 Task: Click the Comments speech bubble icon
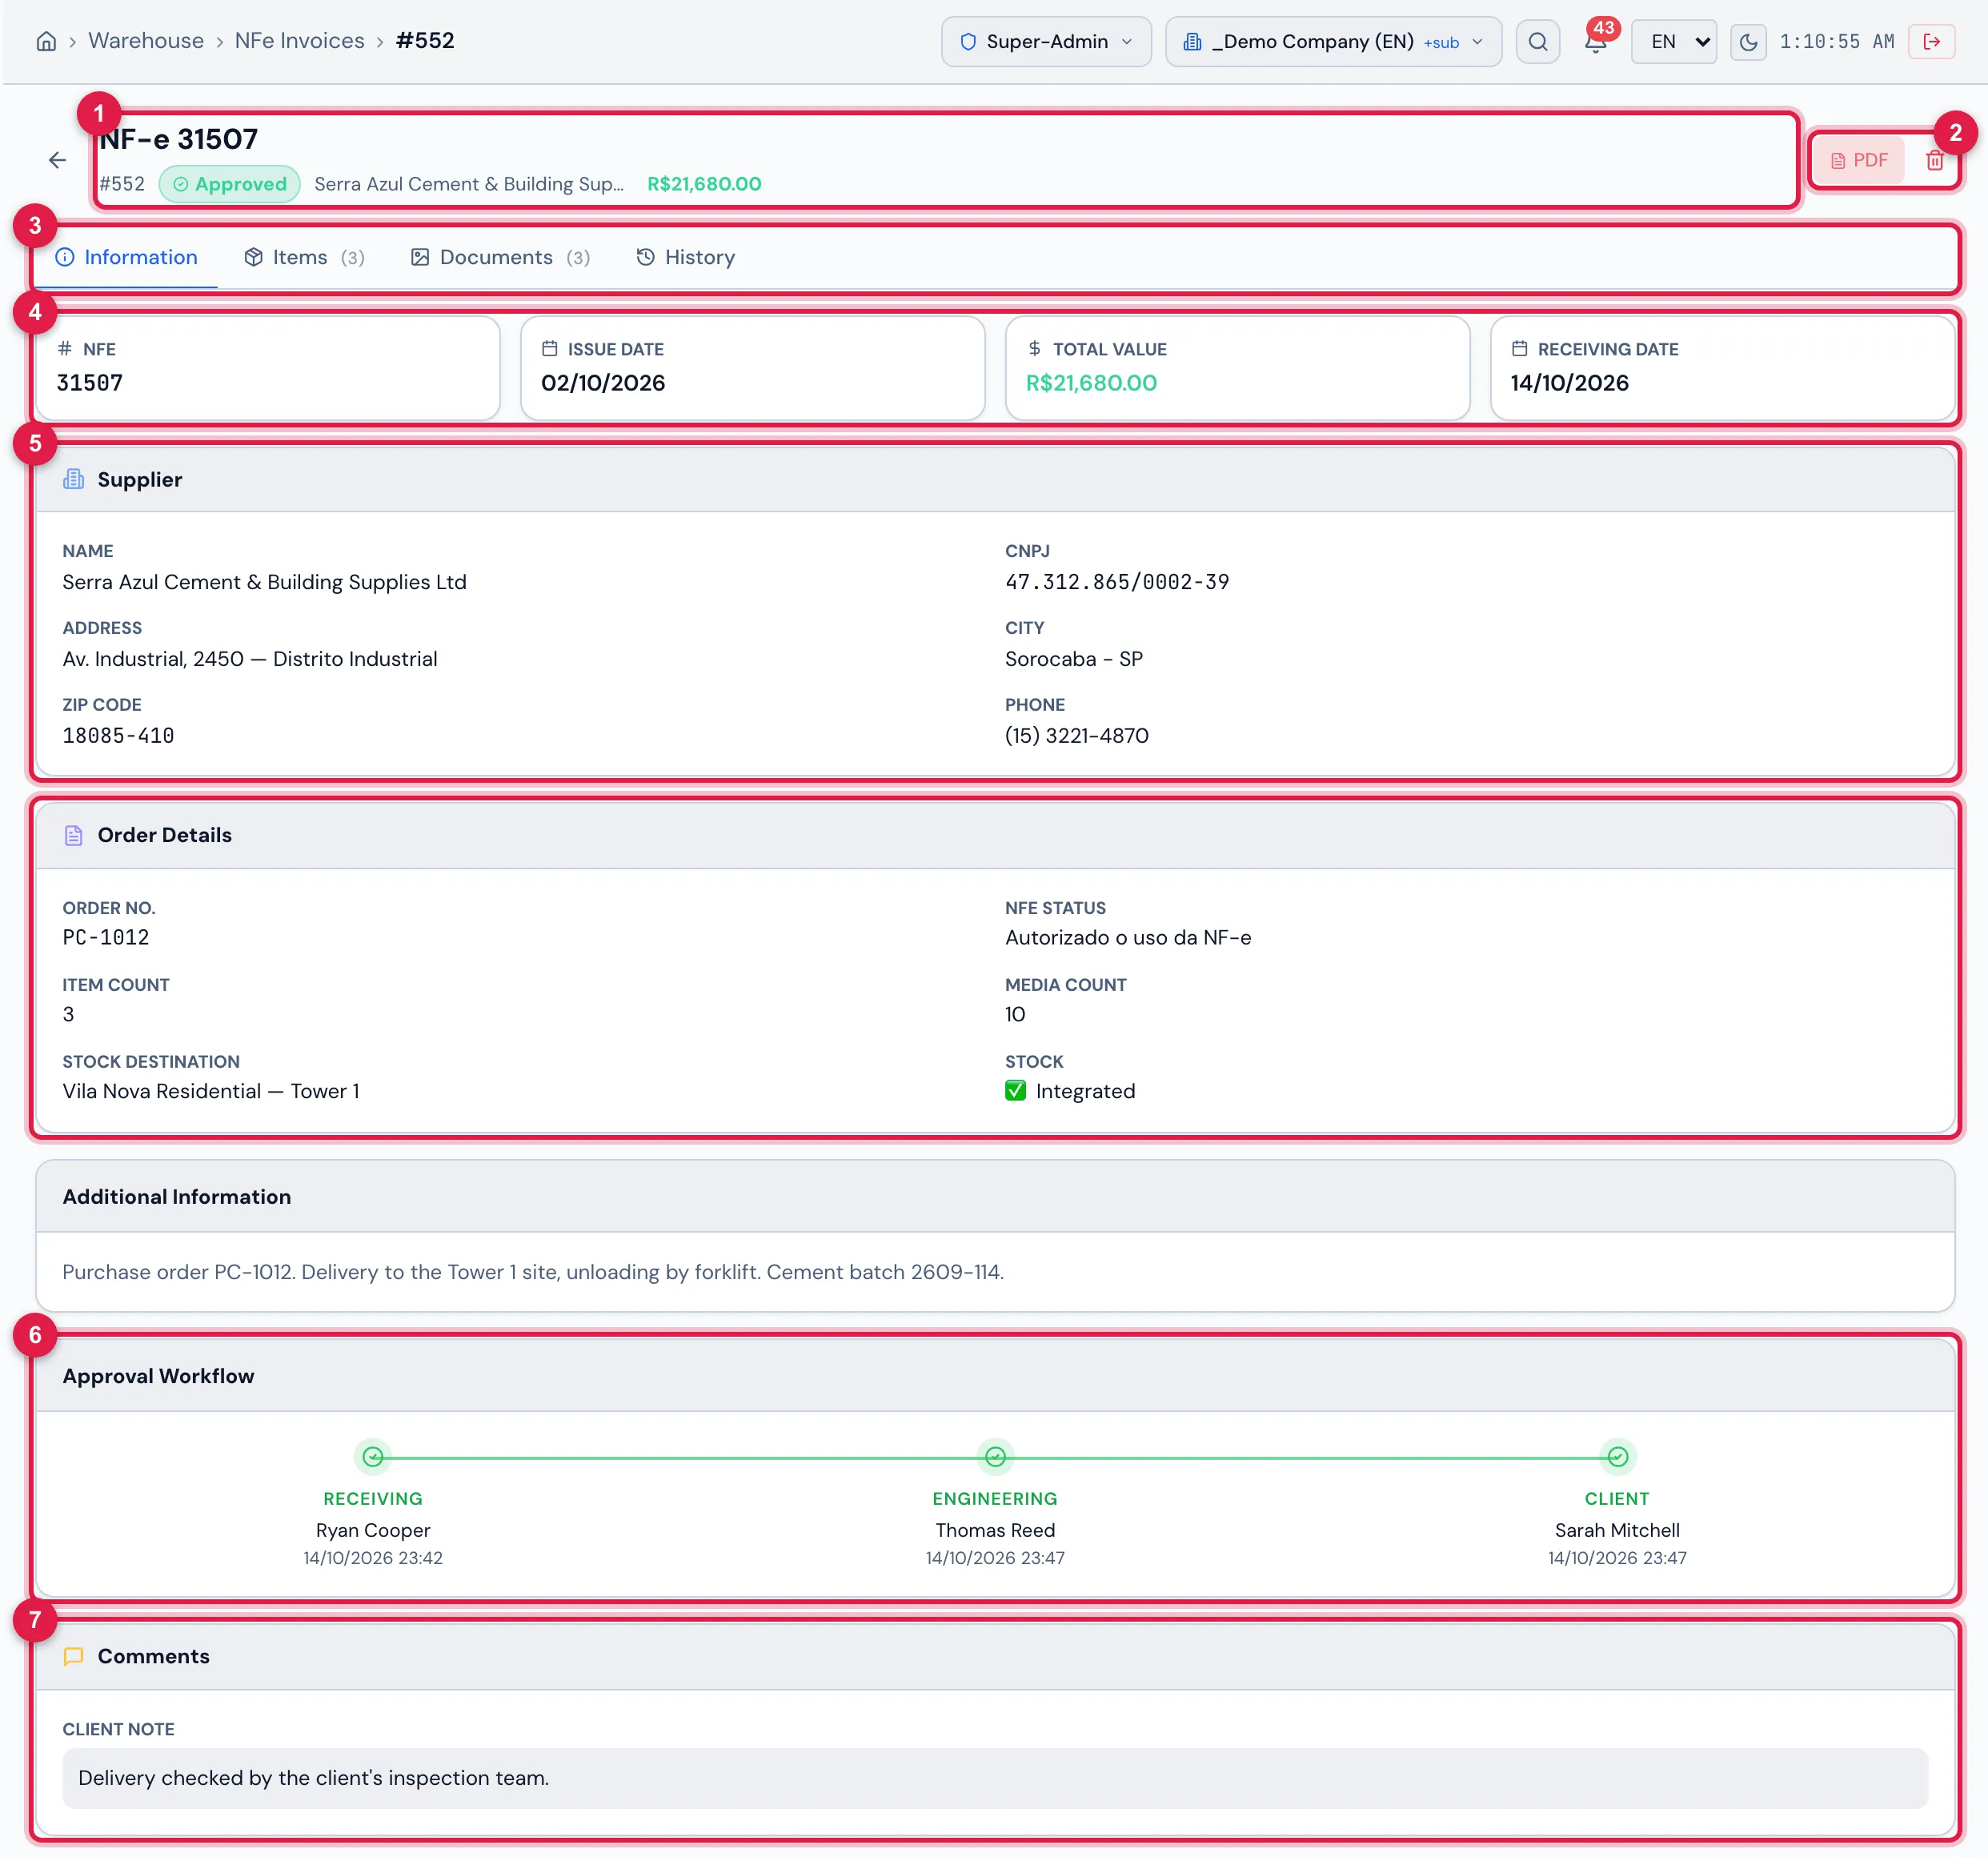[73, 1656]
